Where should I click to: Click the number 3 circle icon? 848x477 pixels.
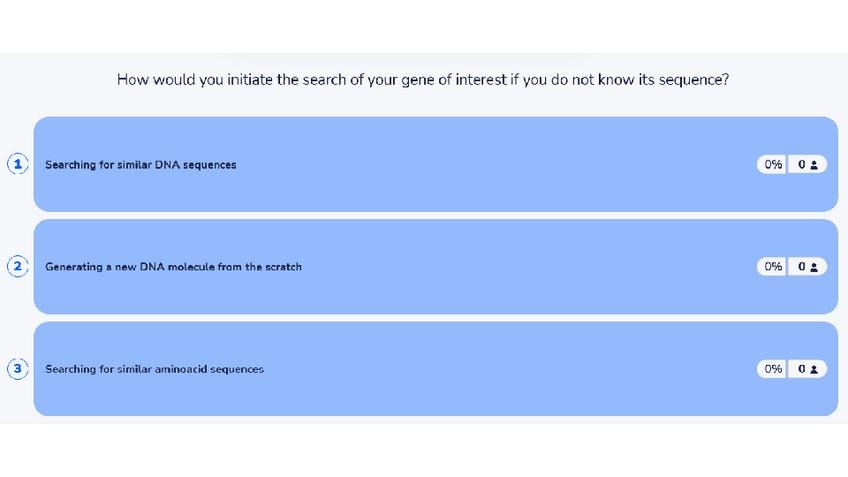click(x=18, y=369)
